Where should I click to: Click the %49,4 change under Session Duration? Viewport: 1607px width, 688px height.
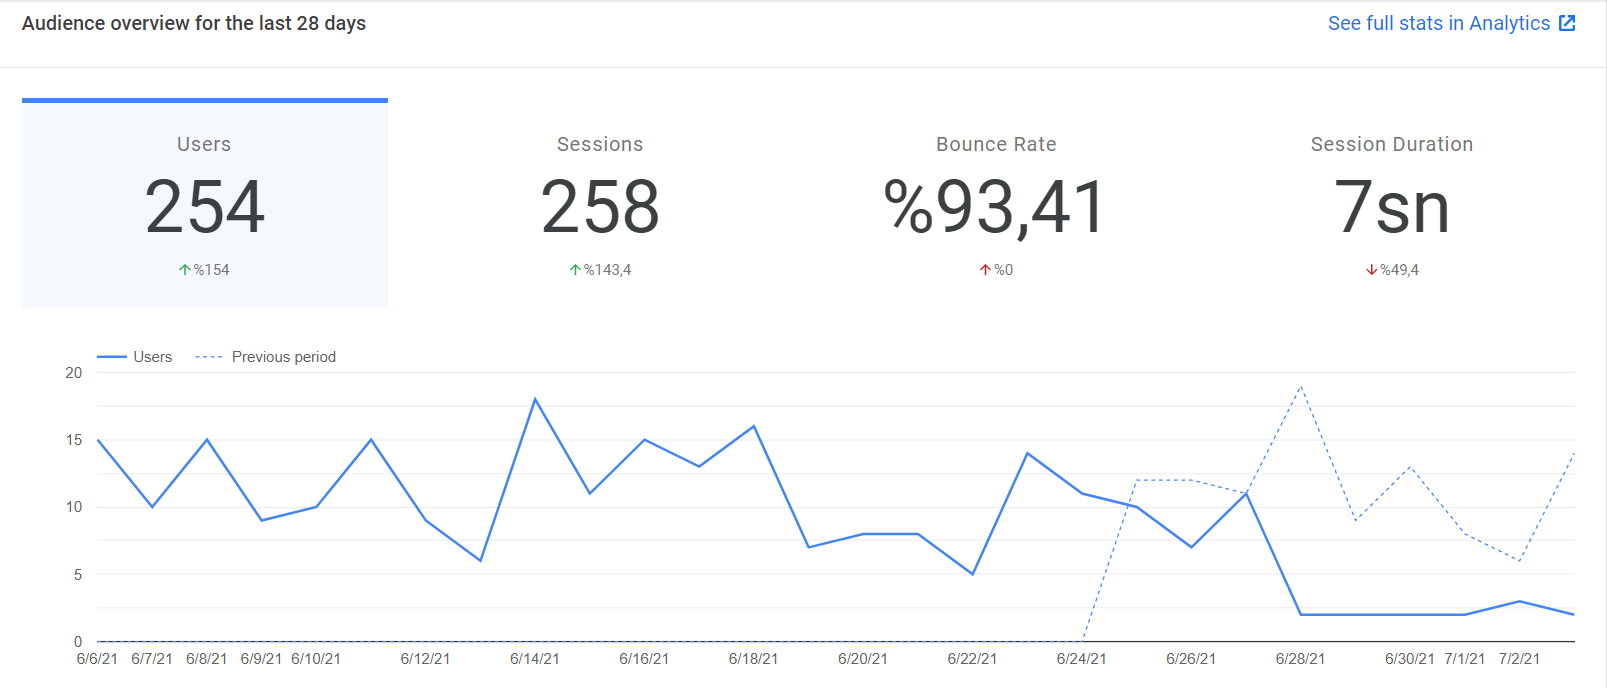click(x=1400, y=270)
